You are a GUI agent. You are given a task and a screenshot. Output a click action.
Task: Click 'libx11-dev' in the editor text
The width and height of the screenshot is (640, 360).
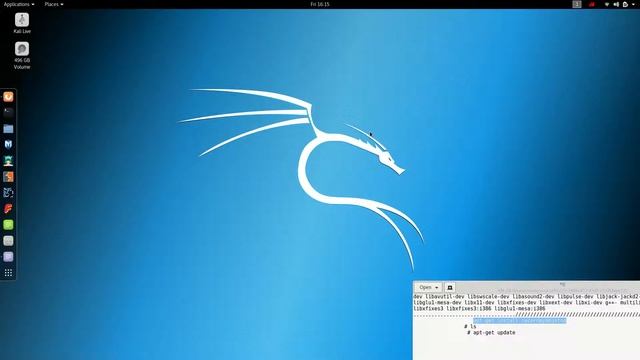(x=479, y=303)
